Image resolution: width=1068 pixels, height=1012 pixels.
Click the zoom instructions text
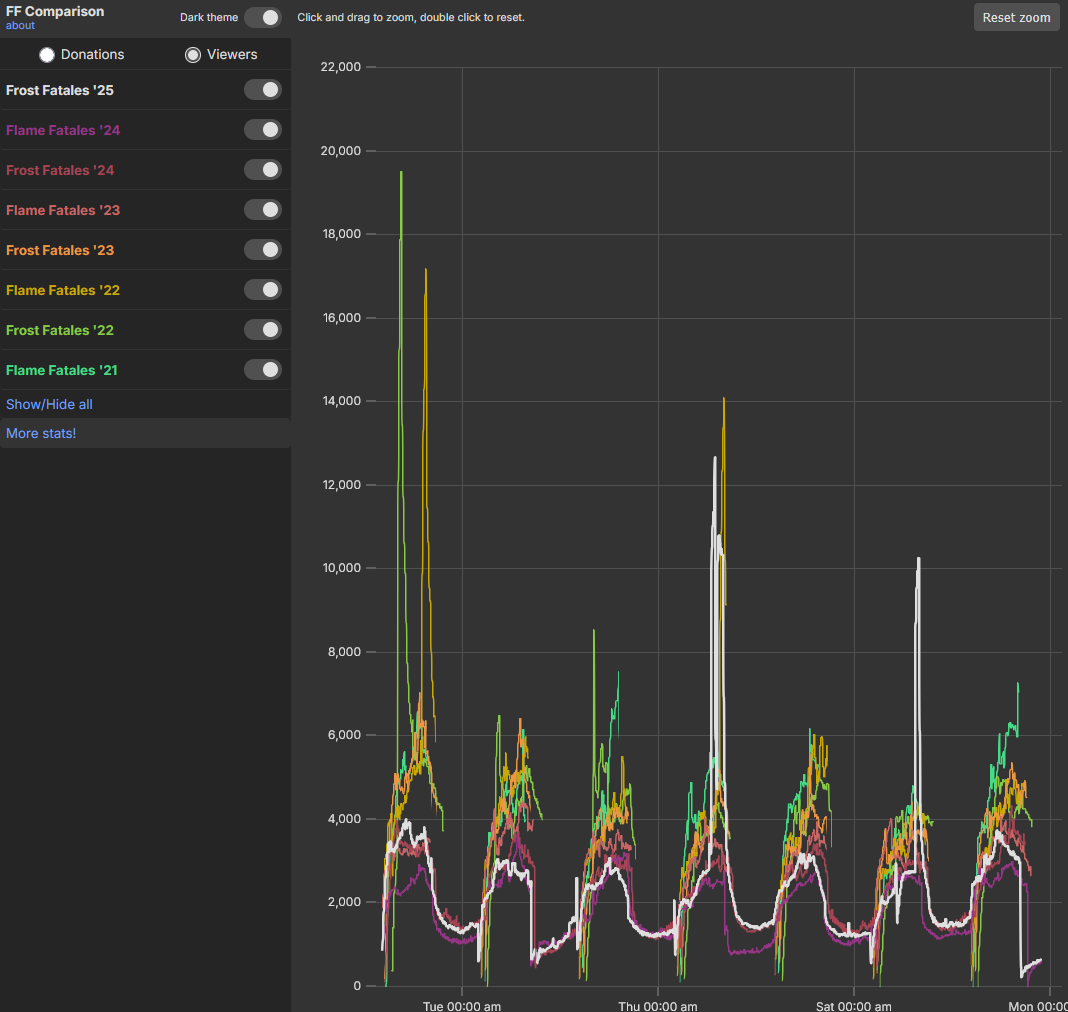pyautogui.click(x=411, y=18)
